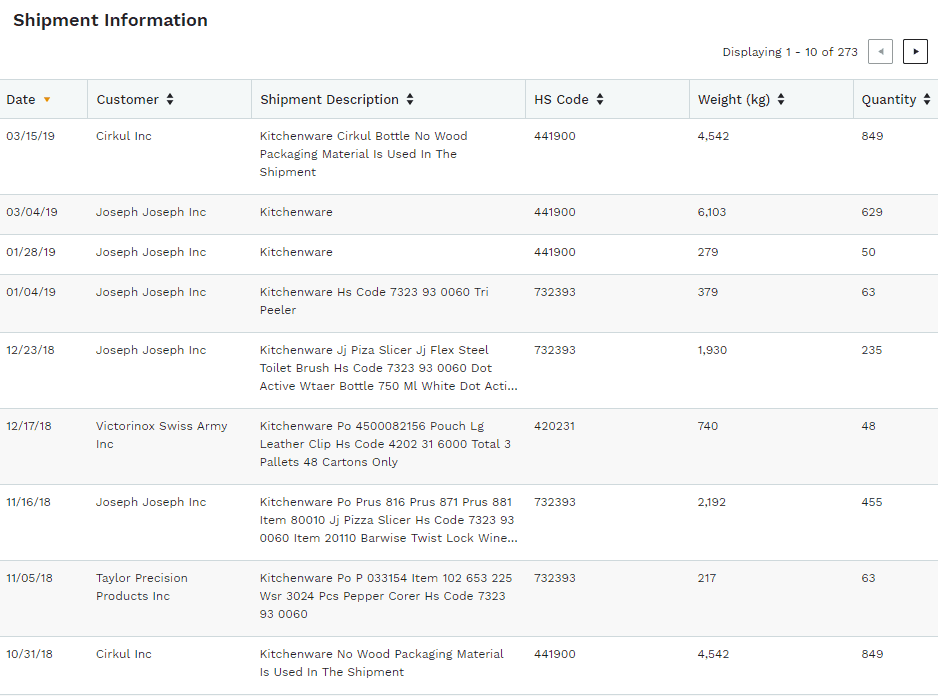Image resolution: width=938 pixels, height=696 pixels.
Task: Open Victorinox Swiss Army Inc customer
Action: point(162,435)
